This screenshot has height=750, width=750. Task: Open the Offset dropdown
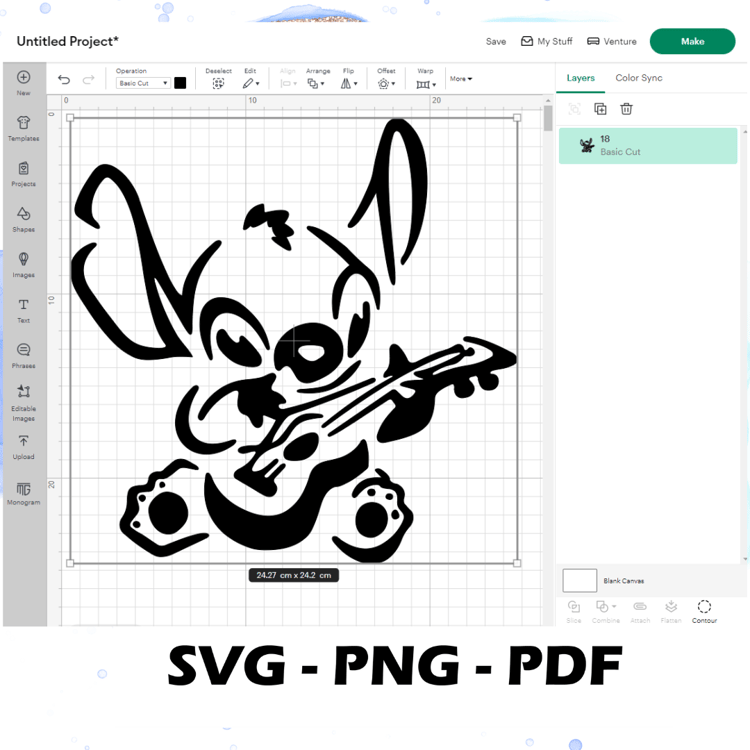click(x=386, y=84)
